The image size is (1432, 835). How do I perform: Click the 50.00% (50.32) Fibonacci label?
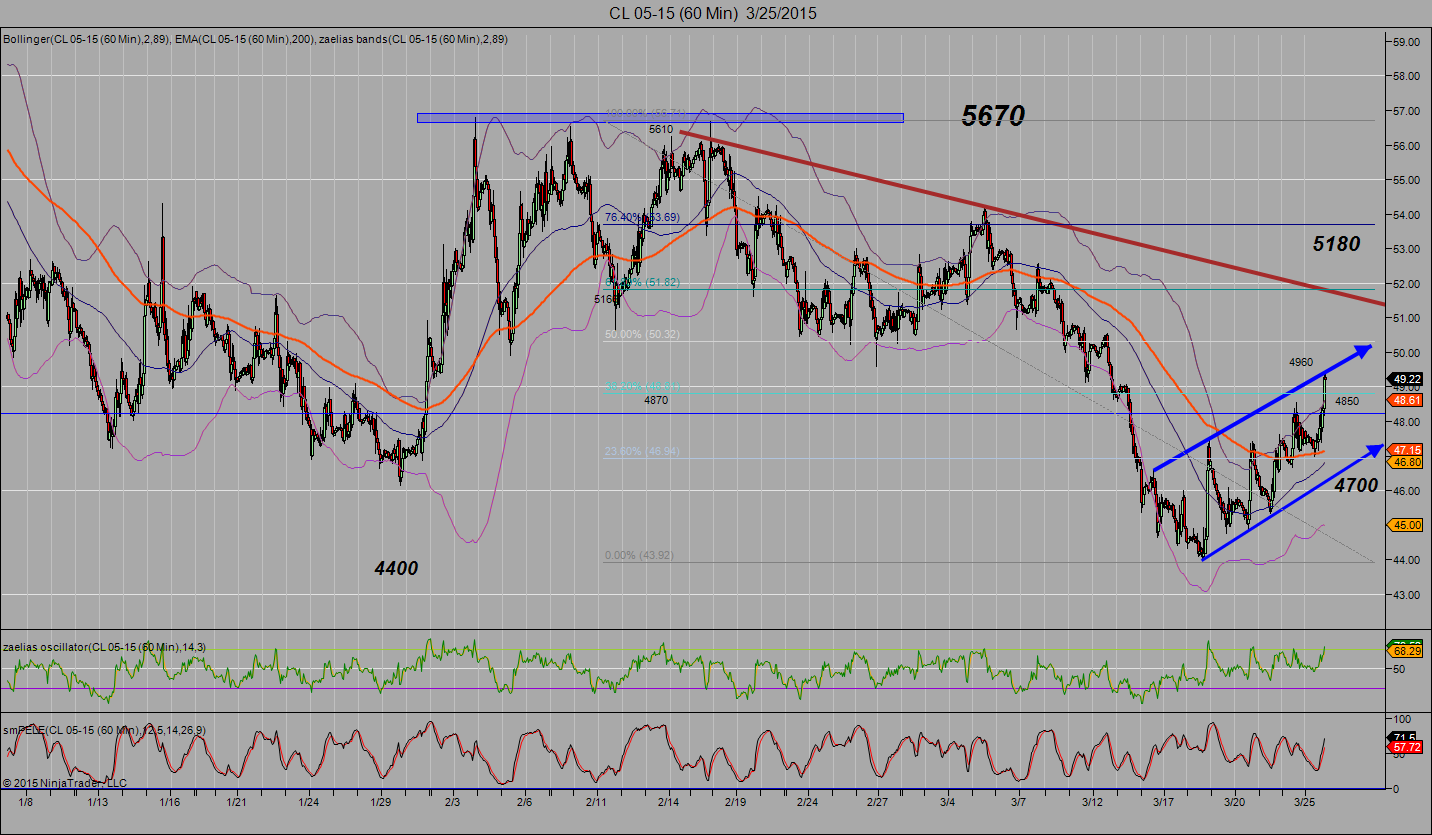tap(642, 334)
